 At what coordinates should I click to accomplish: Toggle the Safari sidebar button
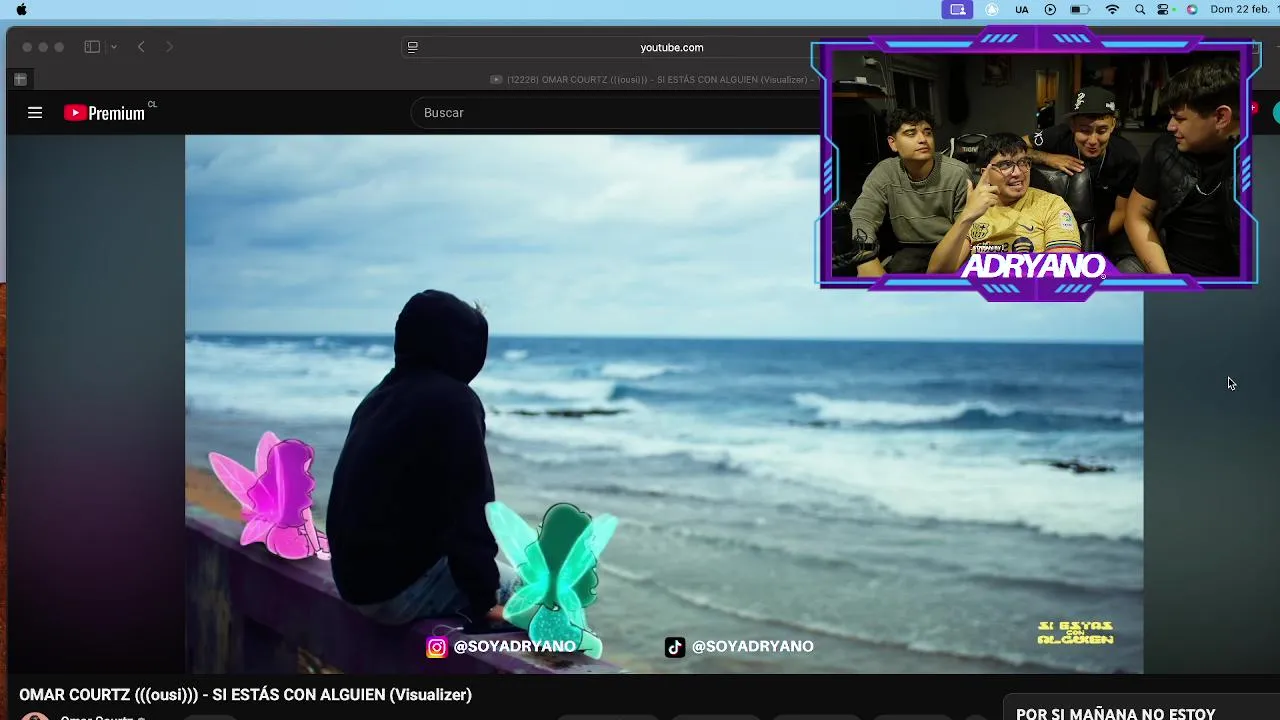pos(92,47)
